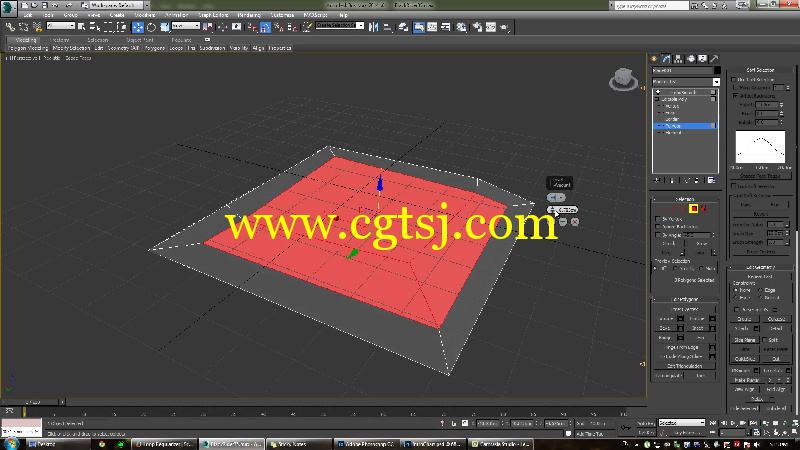Viewport: 800px width, 450px height.
Task: Click the Configure Modifier Sets icon
Action: tap(711, 180)
